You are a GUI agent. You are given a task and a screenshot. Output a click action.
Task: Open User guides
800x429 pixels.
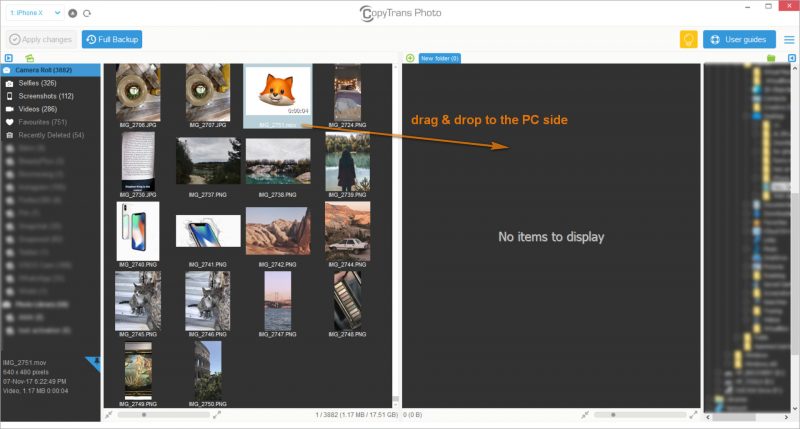click(x=739, y=39)
